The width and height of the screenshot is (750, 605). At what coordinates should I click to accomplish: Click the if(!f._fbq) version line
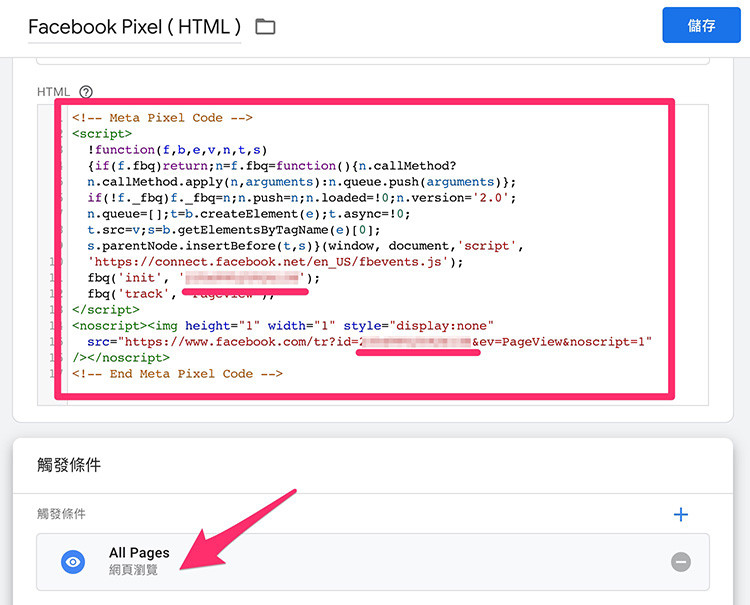tap(301, 198)
